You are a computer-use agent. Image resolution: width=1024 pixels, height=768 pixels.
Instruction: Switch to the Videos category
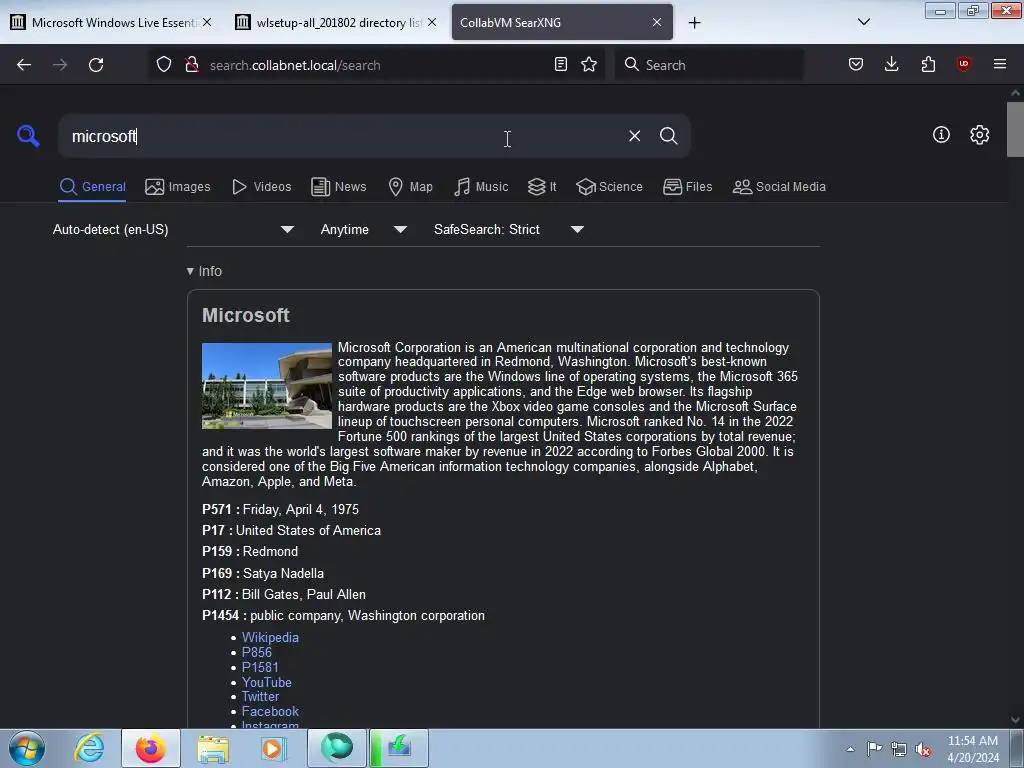click(x=261, y=187)
